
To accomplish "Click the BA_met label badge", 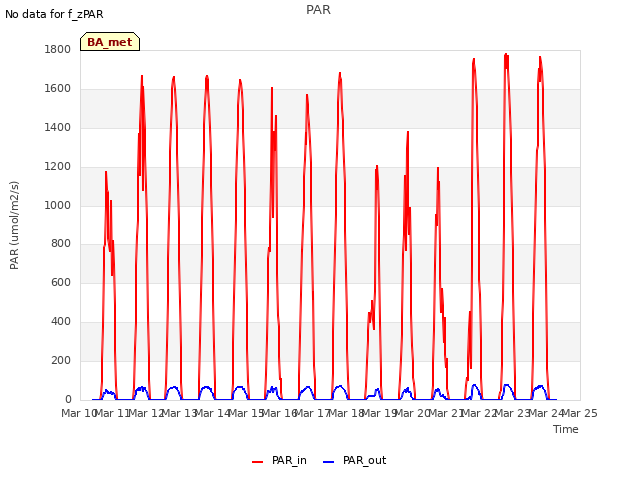I will [x=110, y=42].
